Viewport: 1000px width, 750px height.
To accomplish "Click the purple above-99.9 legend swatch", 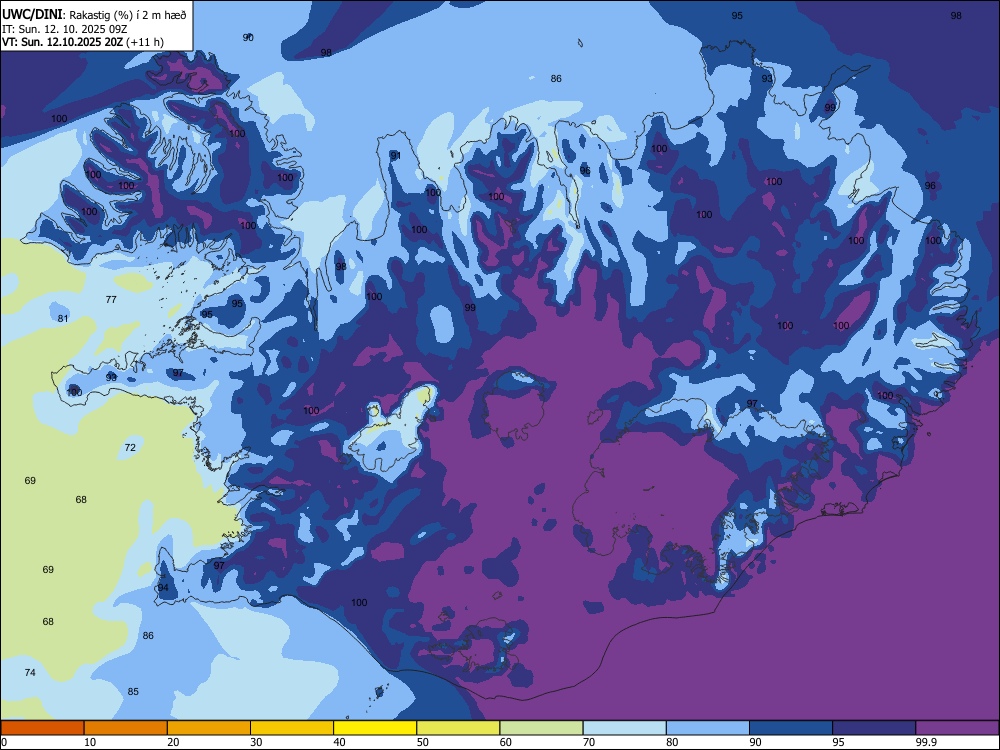I will [957, 728].
